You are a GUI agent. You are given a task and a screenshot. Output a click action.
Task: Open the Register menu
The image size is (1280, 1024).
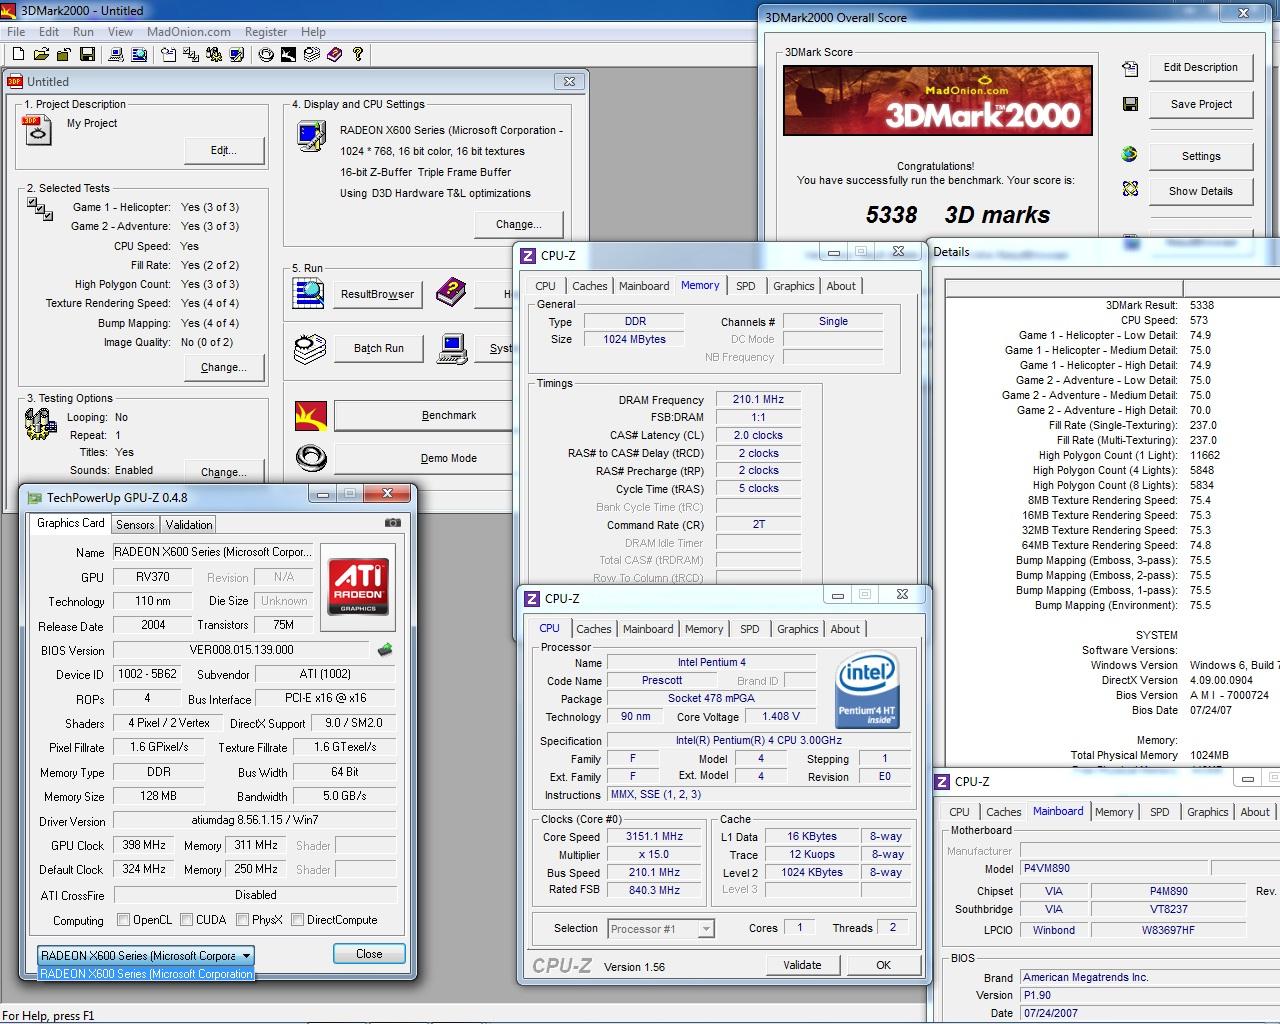pyautogui.click(x=266, y=32)
